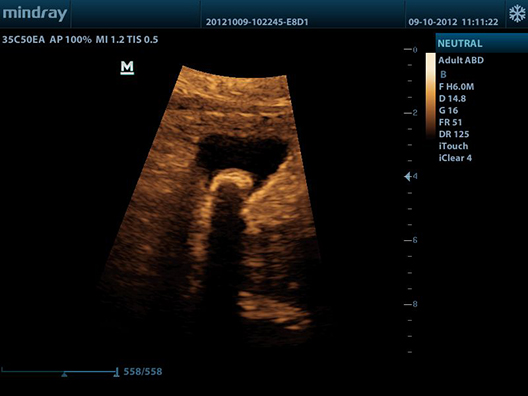Click the grayscale tint color bar

coord(430,96)
